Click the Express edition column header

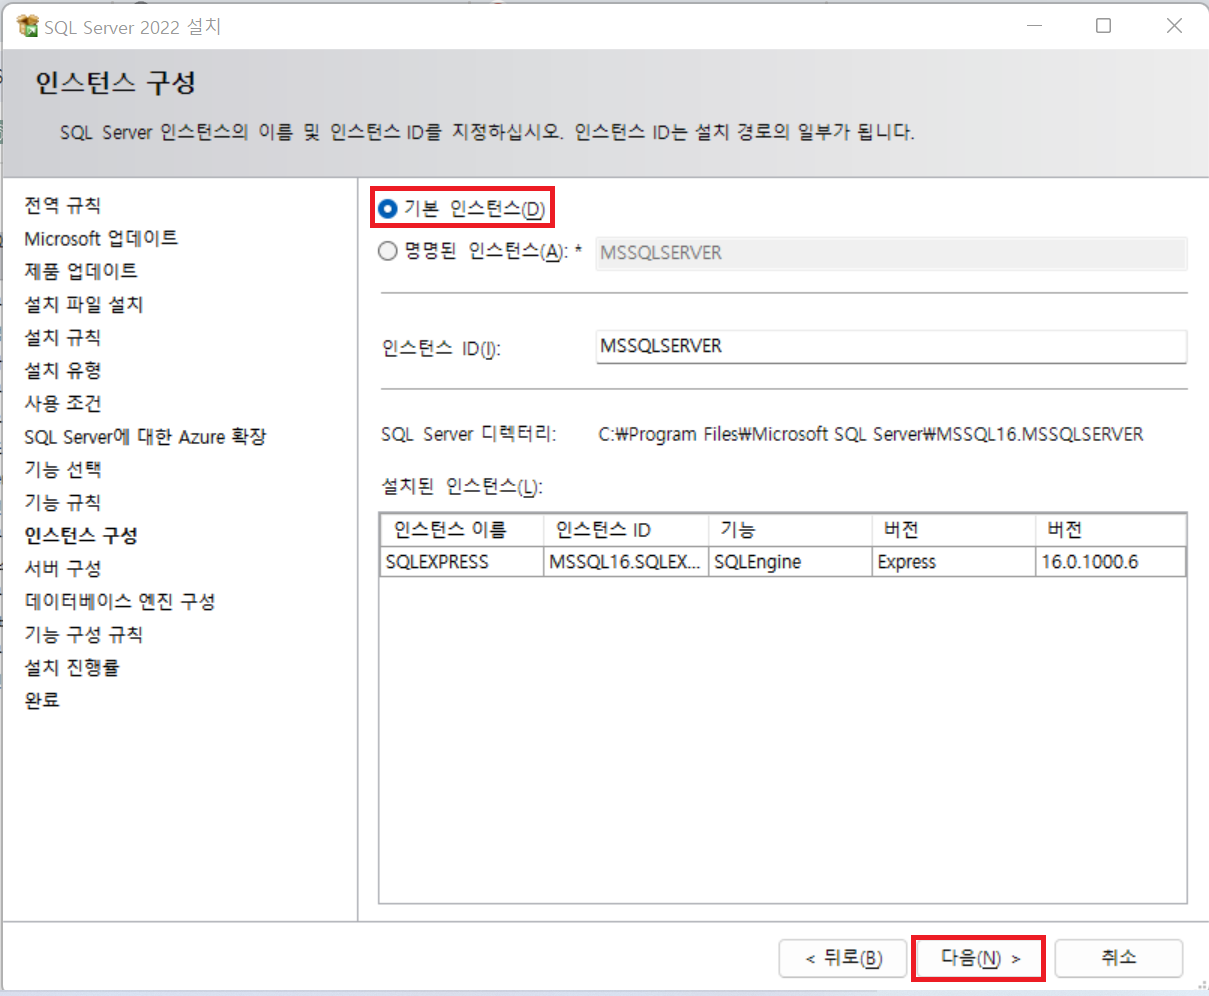[954, 530]
